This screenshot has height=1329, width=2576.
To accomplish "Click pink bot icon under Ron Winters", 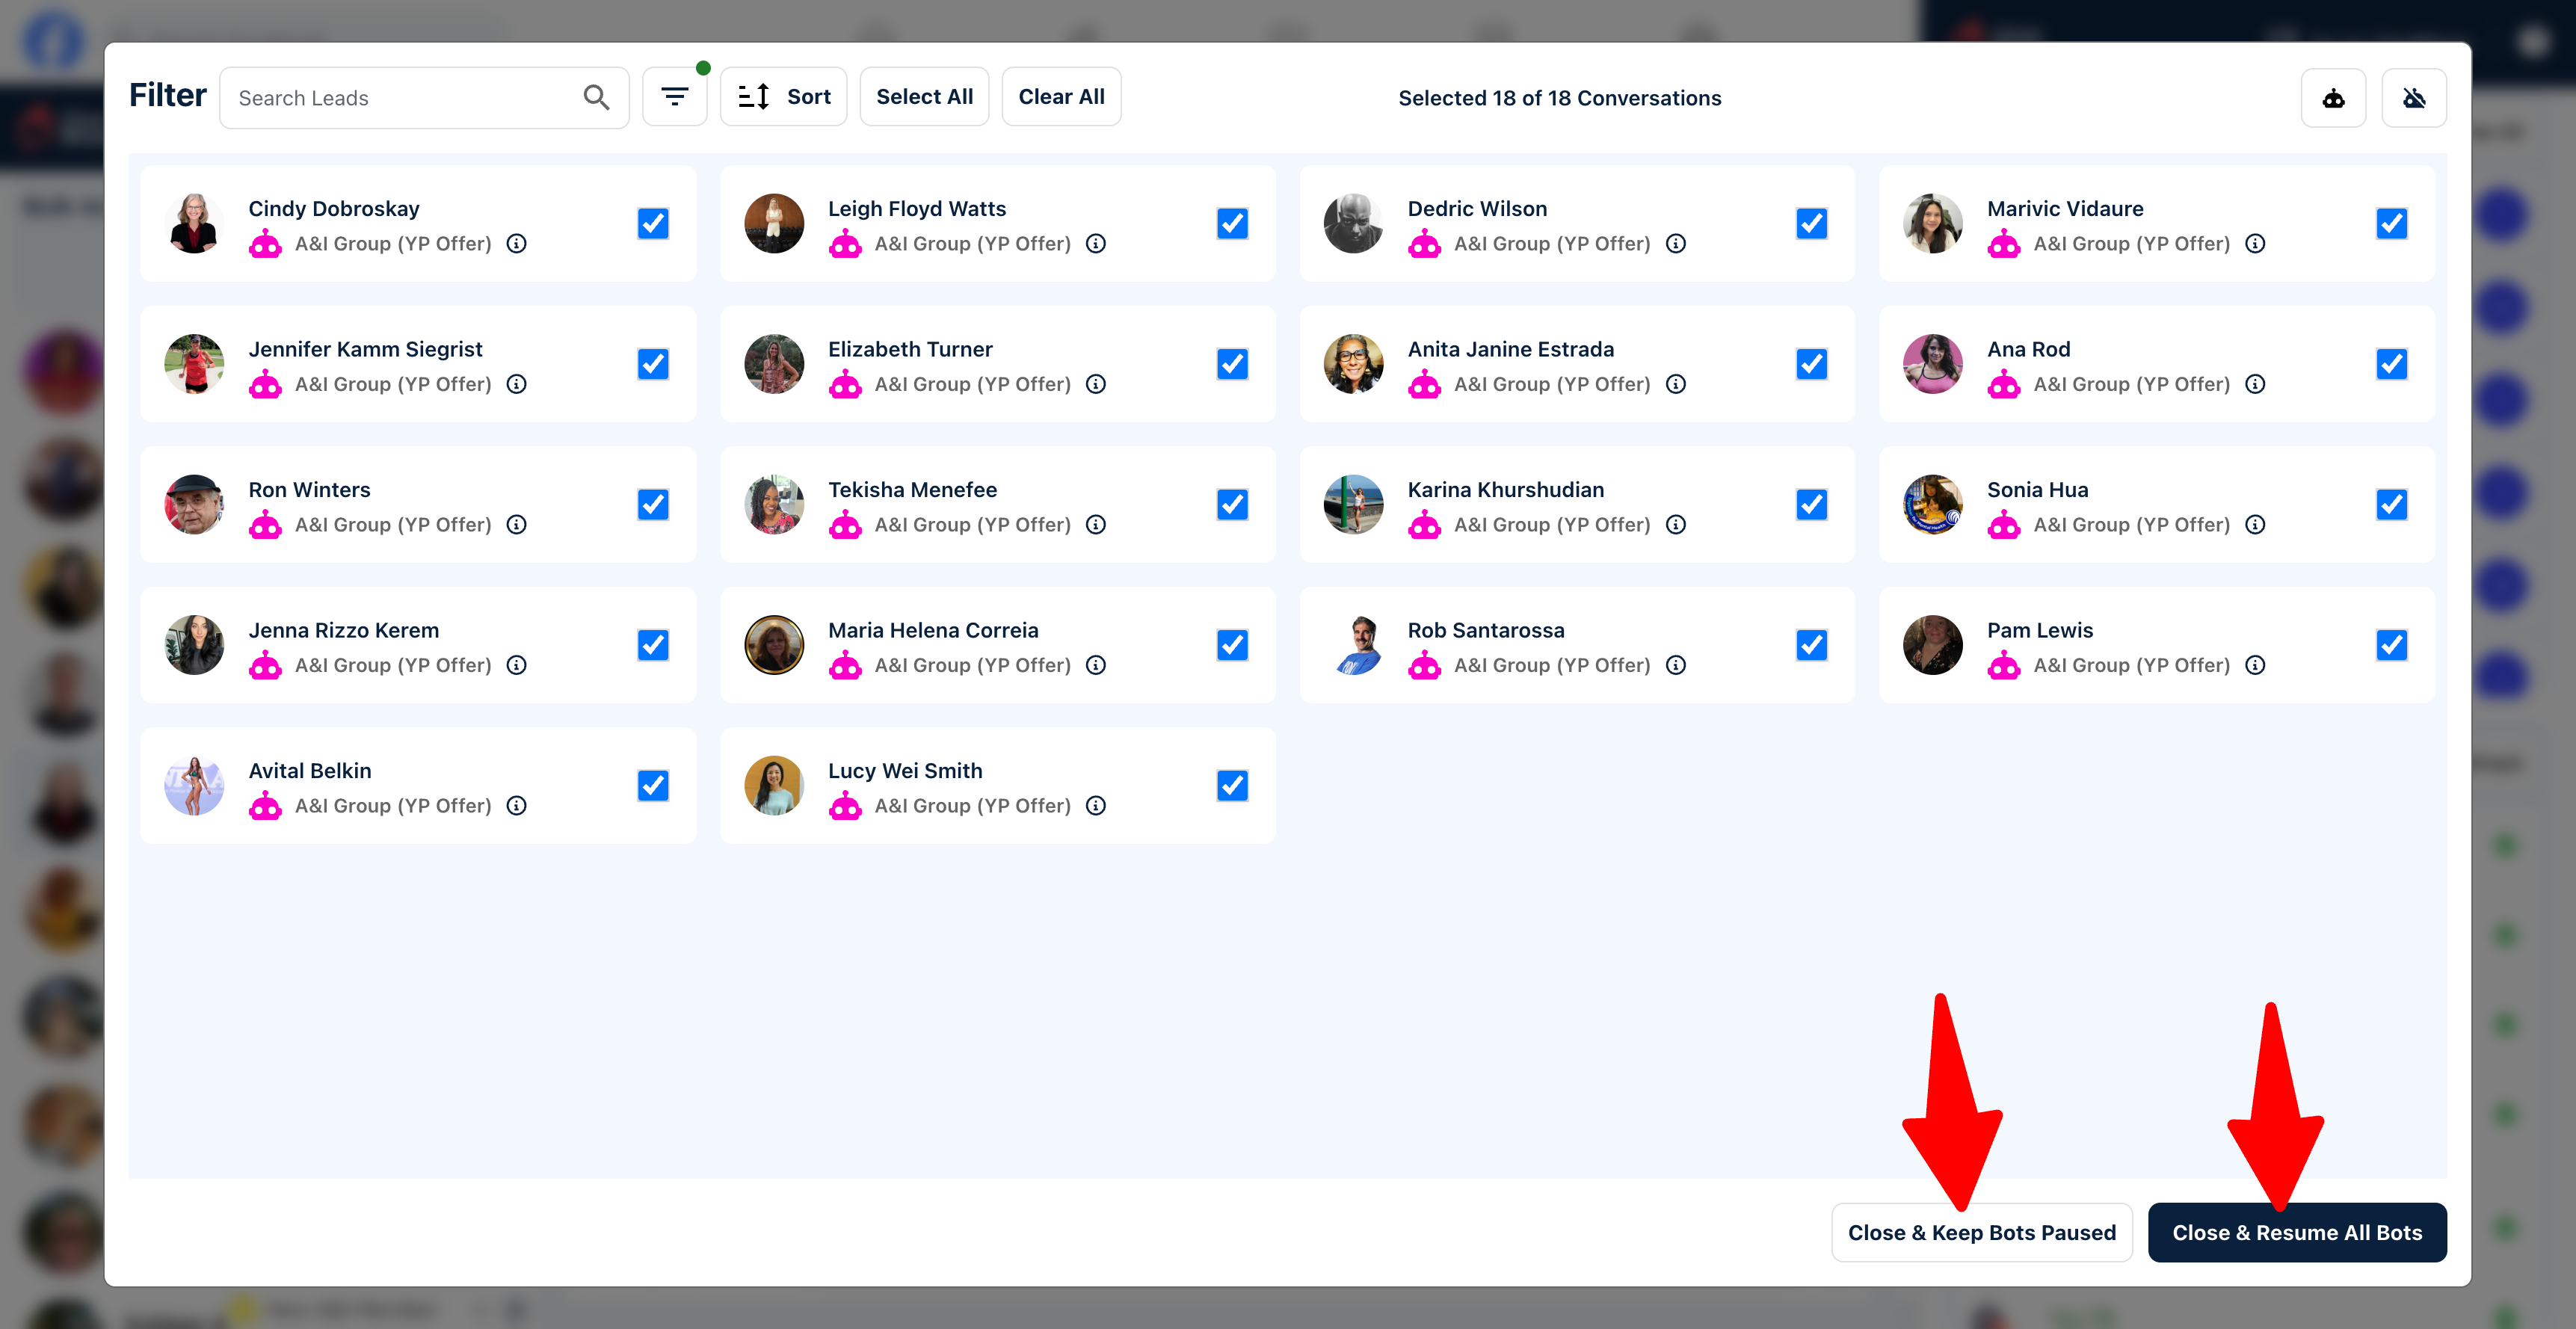I will pos(265,524).
